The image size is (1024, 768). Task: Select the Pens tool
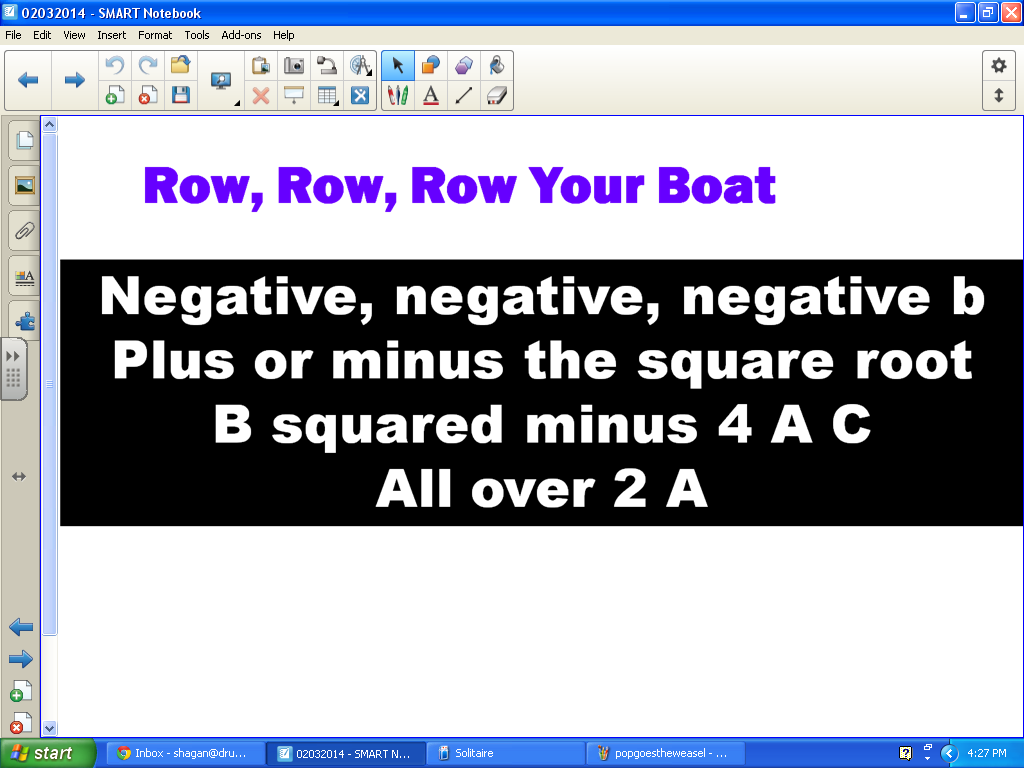398,95
